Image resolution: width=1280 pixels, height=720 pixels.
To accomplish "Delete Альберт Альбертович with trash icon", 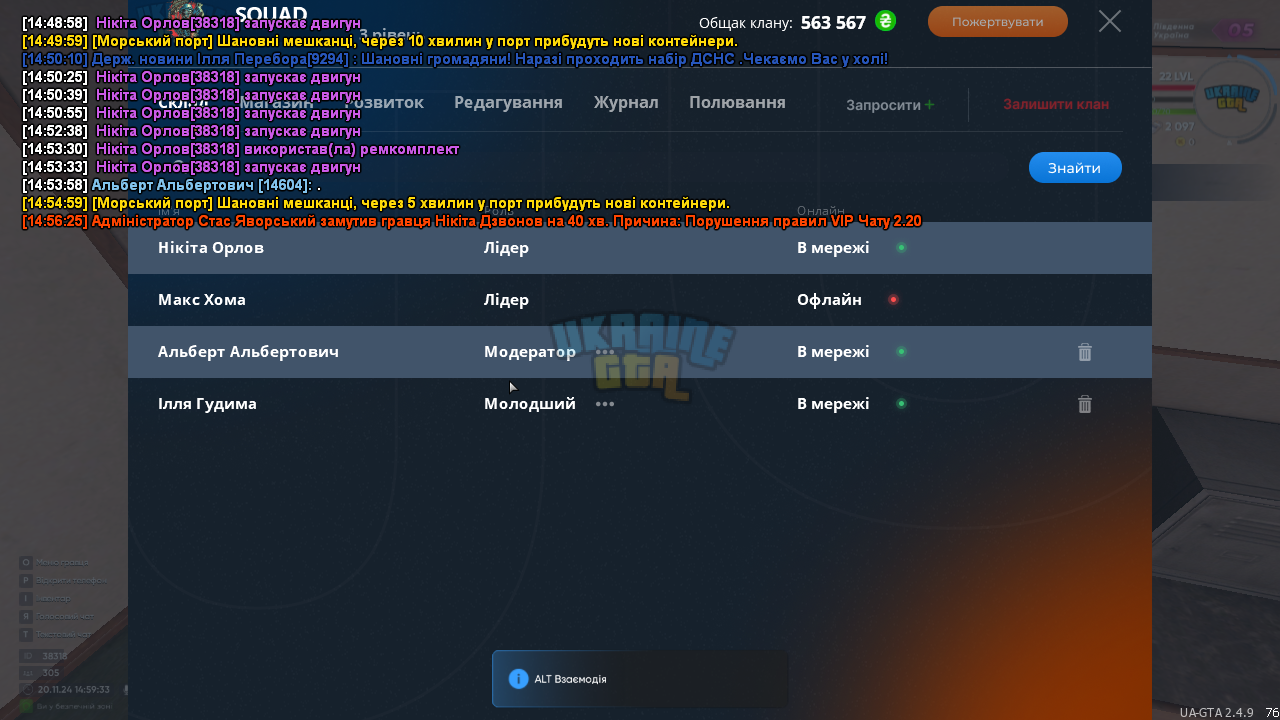I will 1085,352.
